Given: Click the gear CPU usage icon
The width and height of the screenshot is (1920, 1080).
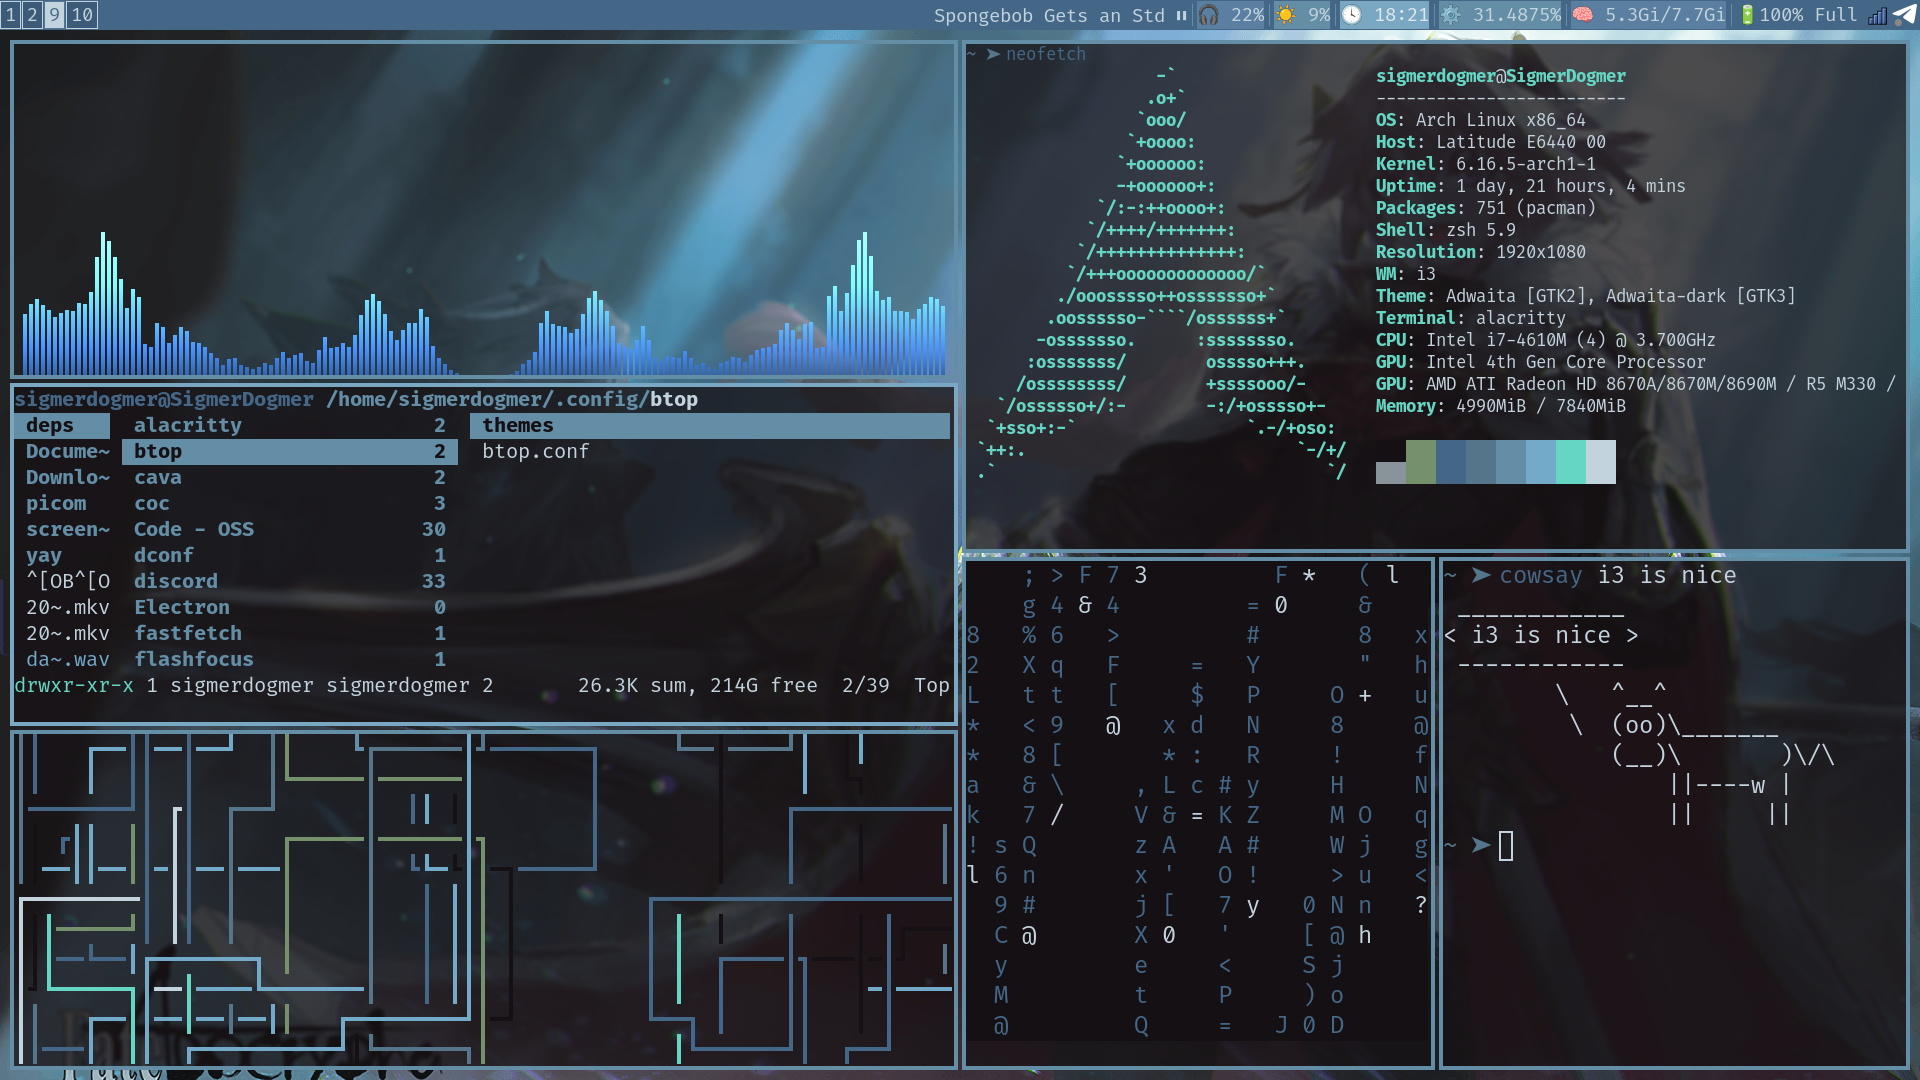Looking at the screenshot, I should pyautogui.click(x=1451, y=15).
